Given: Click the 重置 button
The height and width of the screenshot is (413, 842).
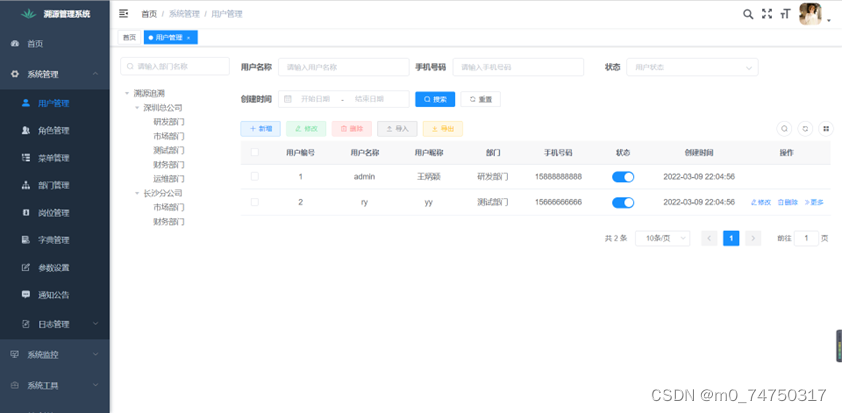Looking at the screenshot, I should [x=481, y=99].
